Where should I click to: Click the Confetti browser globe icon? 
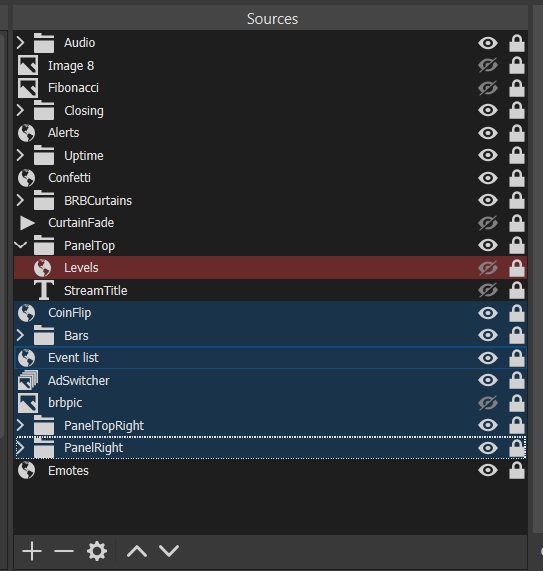coord(27,178)
